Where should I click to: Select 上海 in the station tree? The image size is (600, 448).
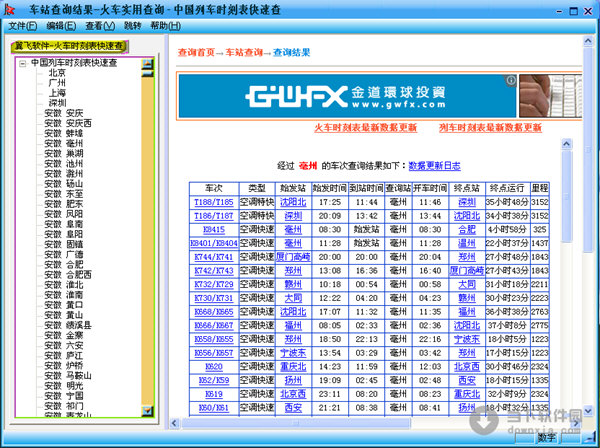pyautogui.click(x=57, y=93)
